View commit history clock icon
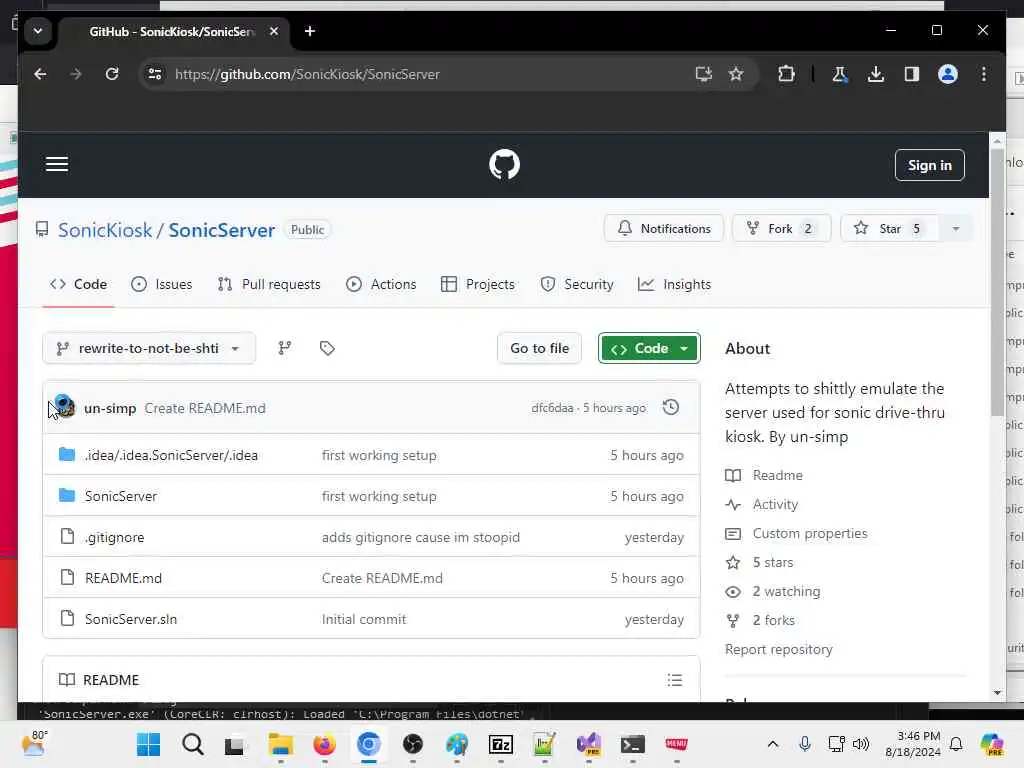Viewport: 1024px width, 768px height. point(671,408)
